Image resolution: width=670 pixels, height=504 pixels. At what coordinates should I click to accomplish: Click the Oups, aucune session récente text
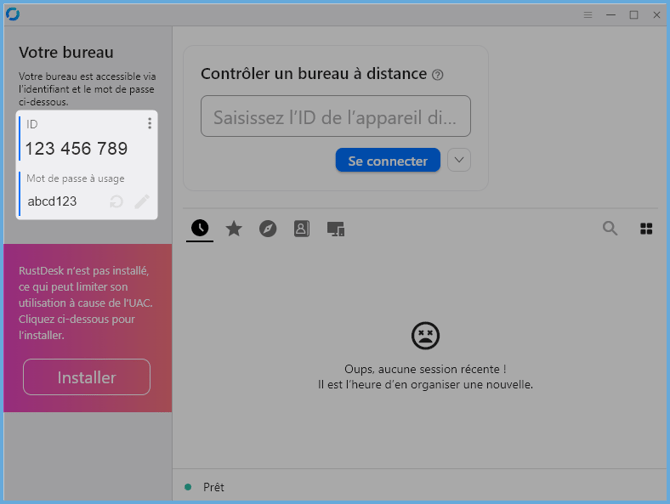coord(425,369)
